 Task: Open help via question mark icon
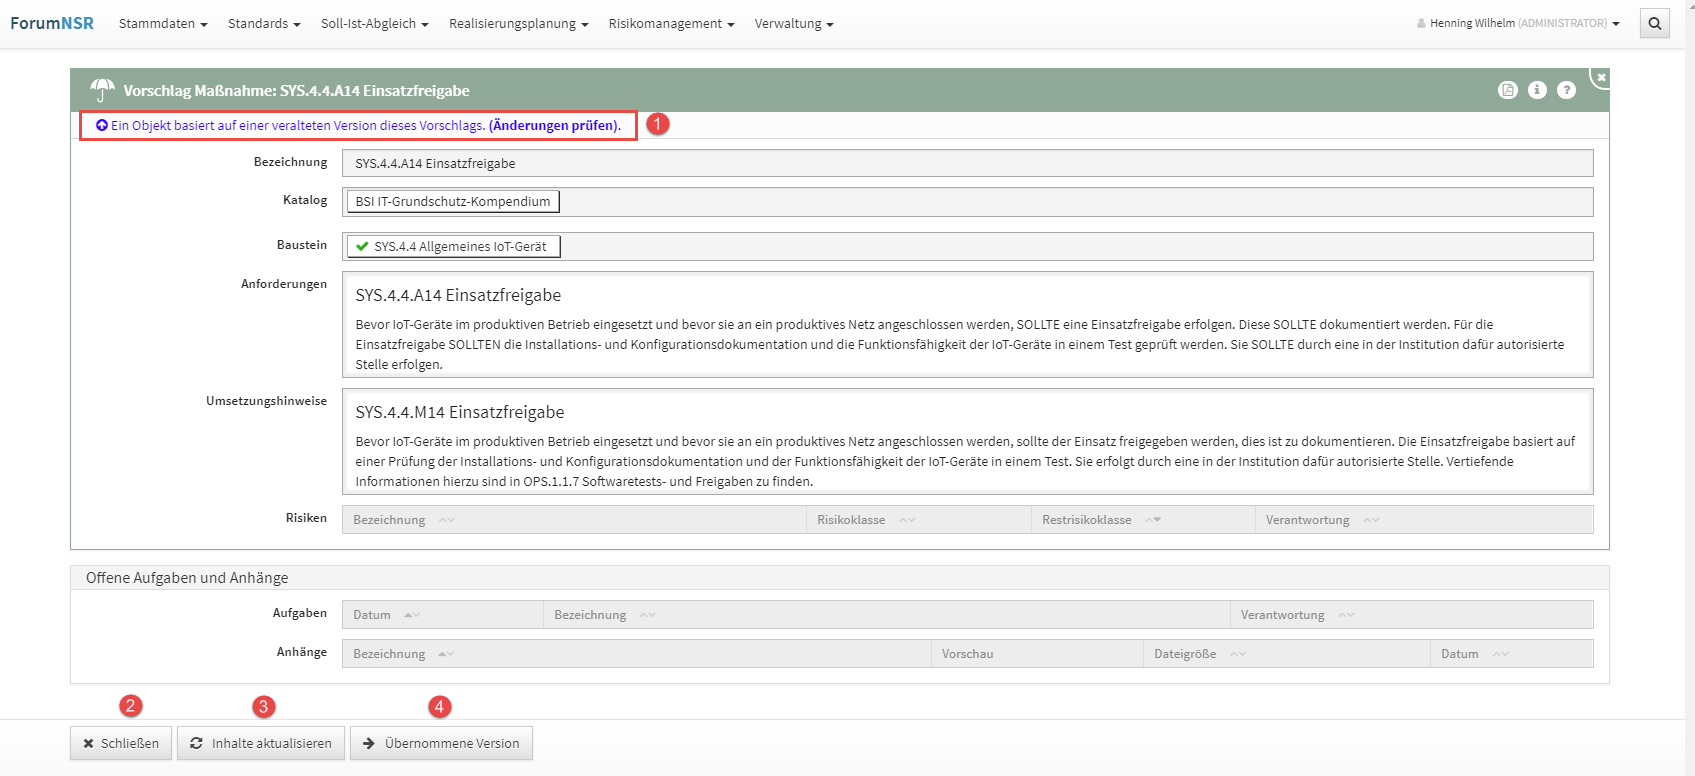pos(1566,90)
